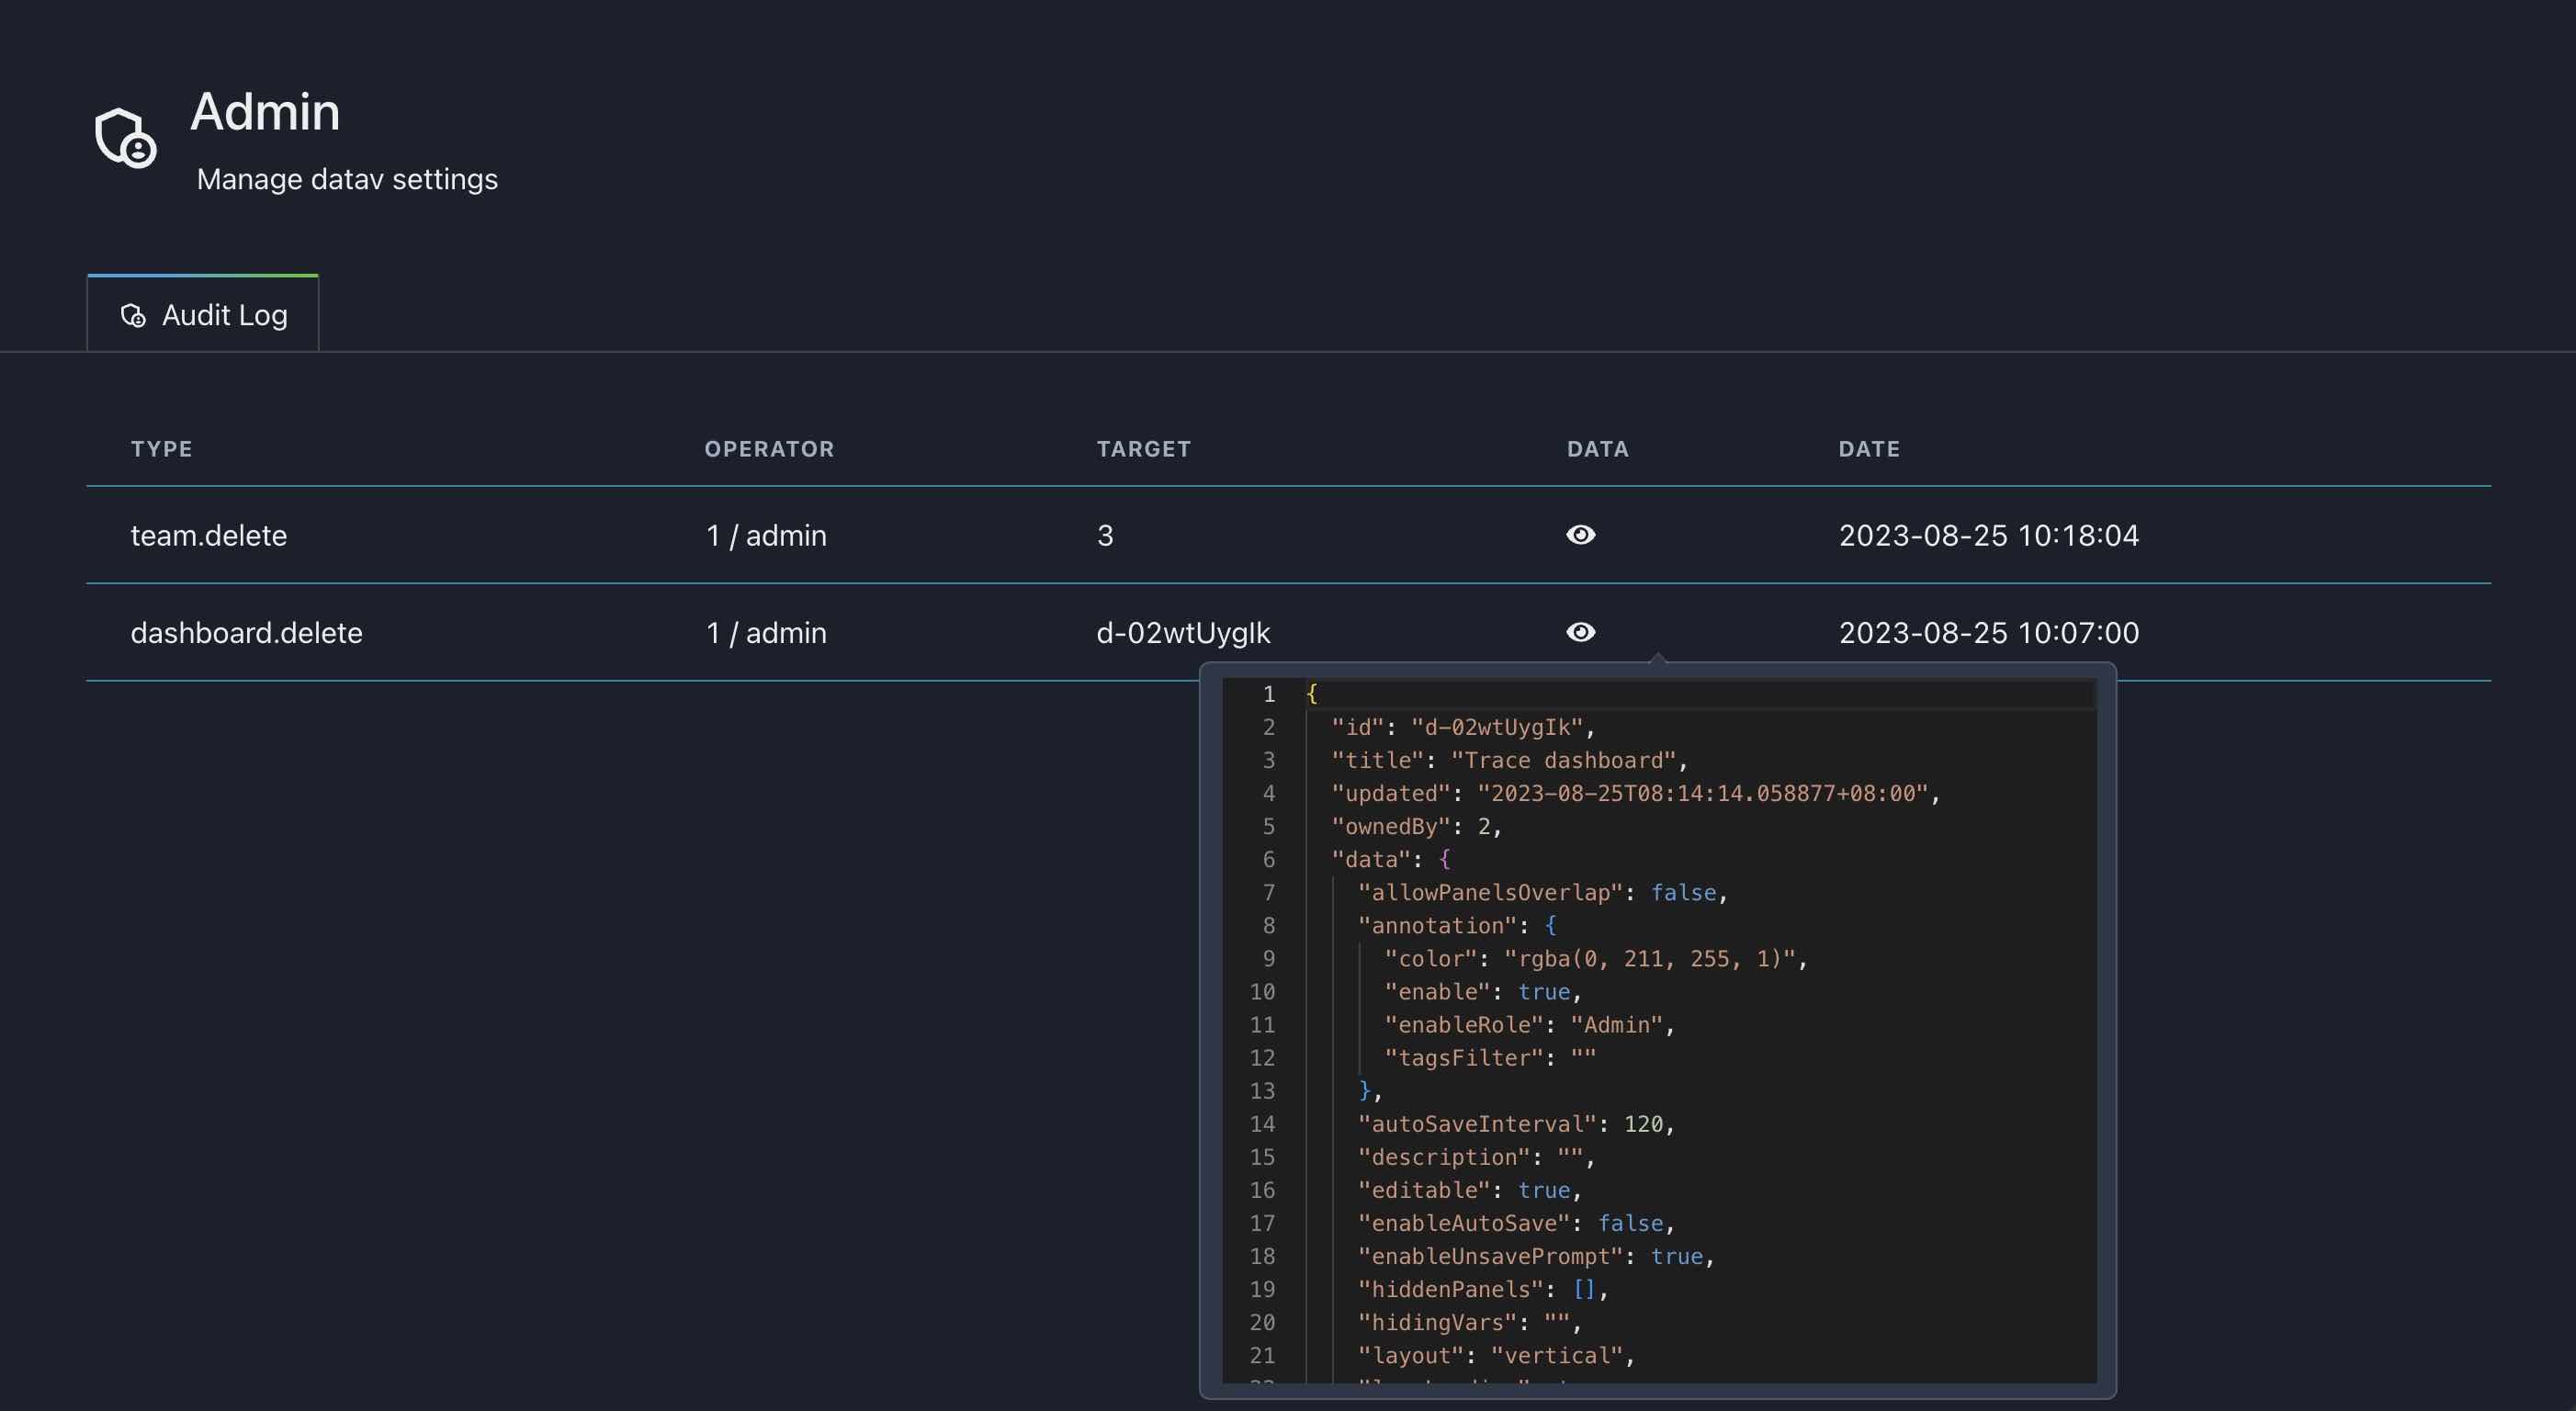Click the DATE column header
Screen dimensions: 2576x1411
point(1869,449)
